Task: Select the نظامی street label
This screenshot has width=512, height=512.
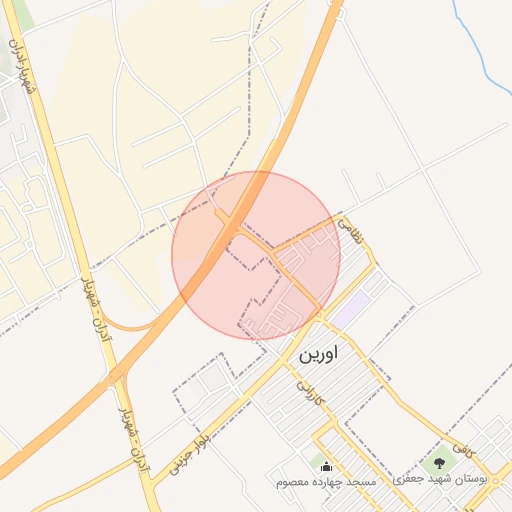Action: point(350,232)
